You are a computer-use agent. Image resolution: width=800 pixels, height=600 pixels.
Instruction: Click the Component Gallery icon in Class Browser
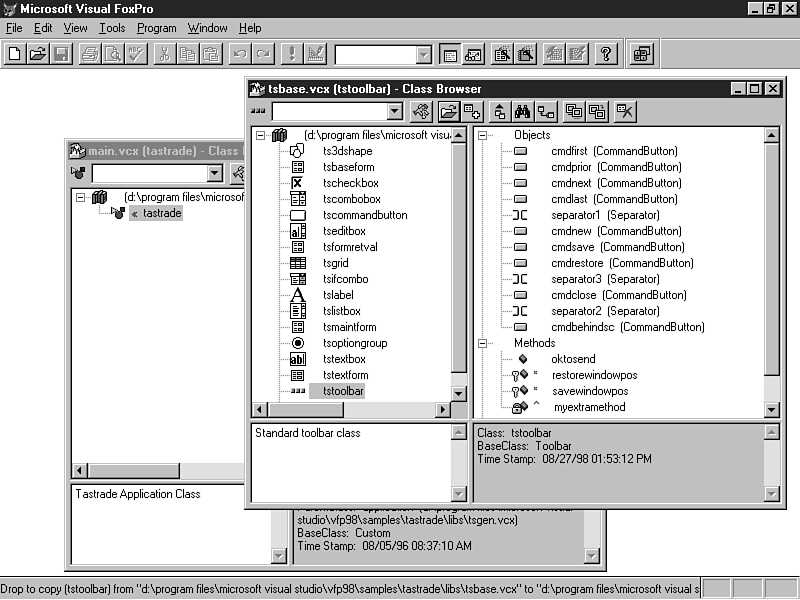(421, 111)
